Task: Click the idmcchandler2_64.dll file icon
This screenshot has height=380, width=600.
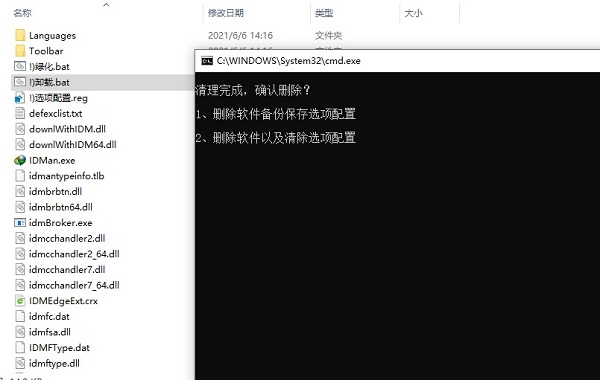Action: click(x=20, y=254)
